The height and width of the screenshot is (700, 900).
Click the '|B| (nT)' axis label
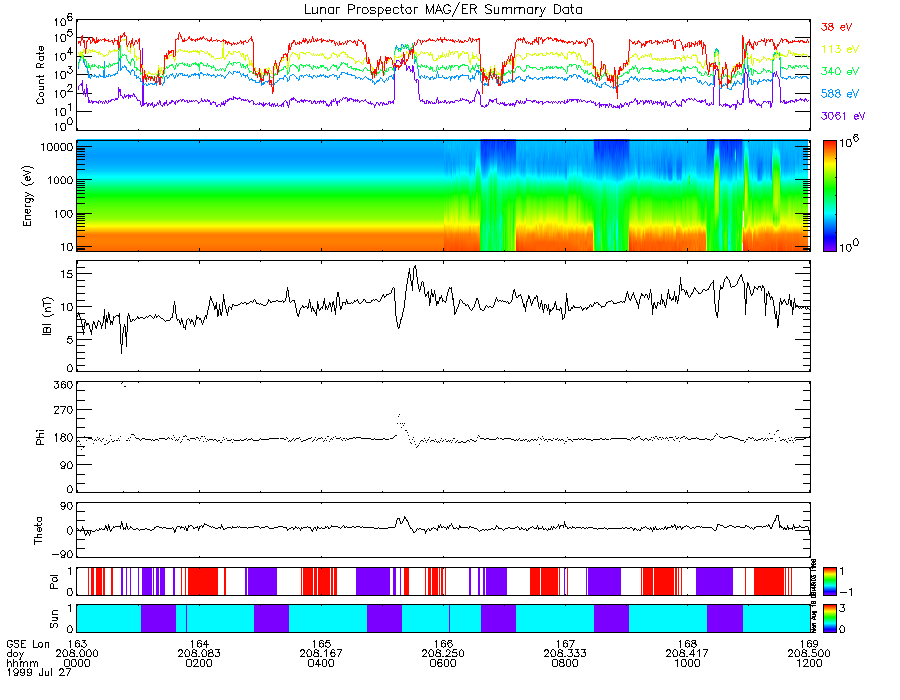tap(47, 316)
